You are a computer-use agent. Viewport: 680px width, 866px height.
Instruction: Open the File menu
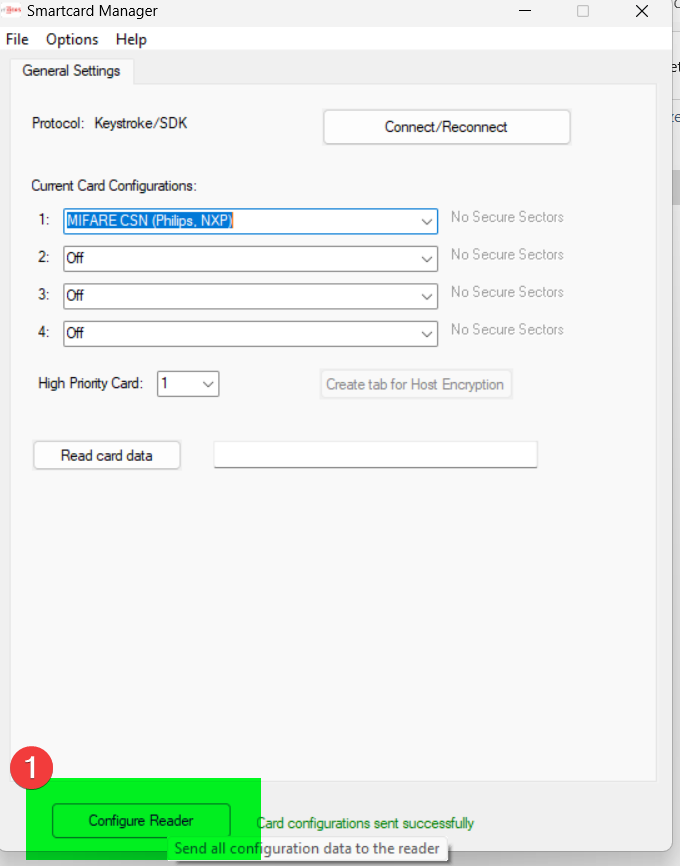point(17,39)
